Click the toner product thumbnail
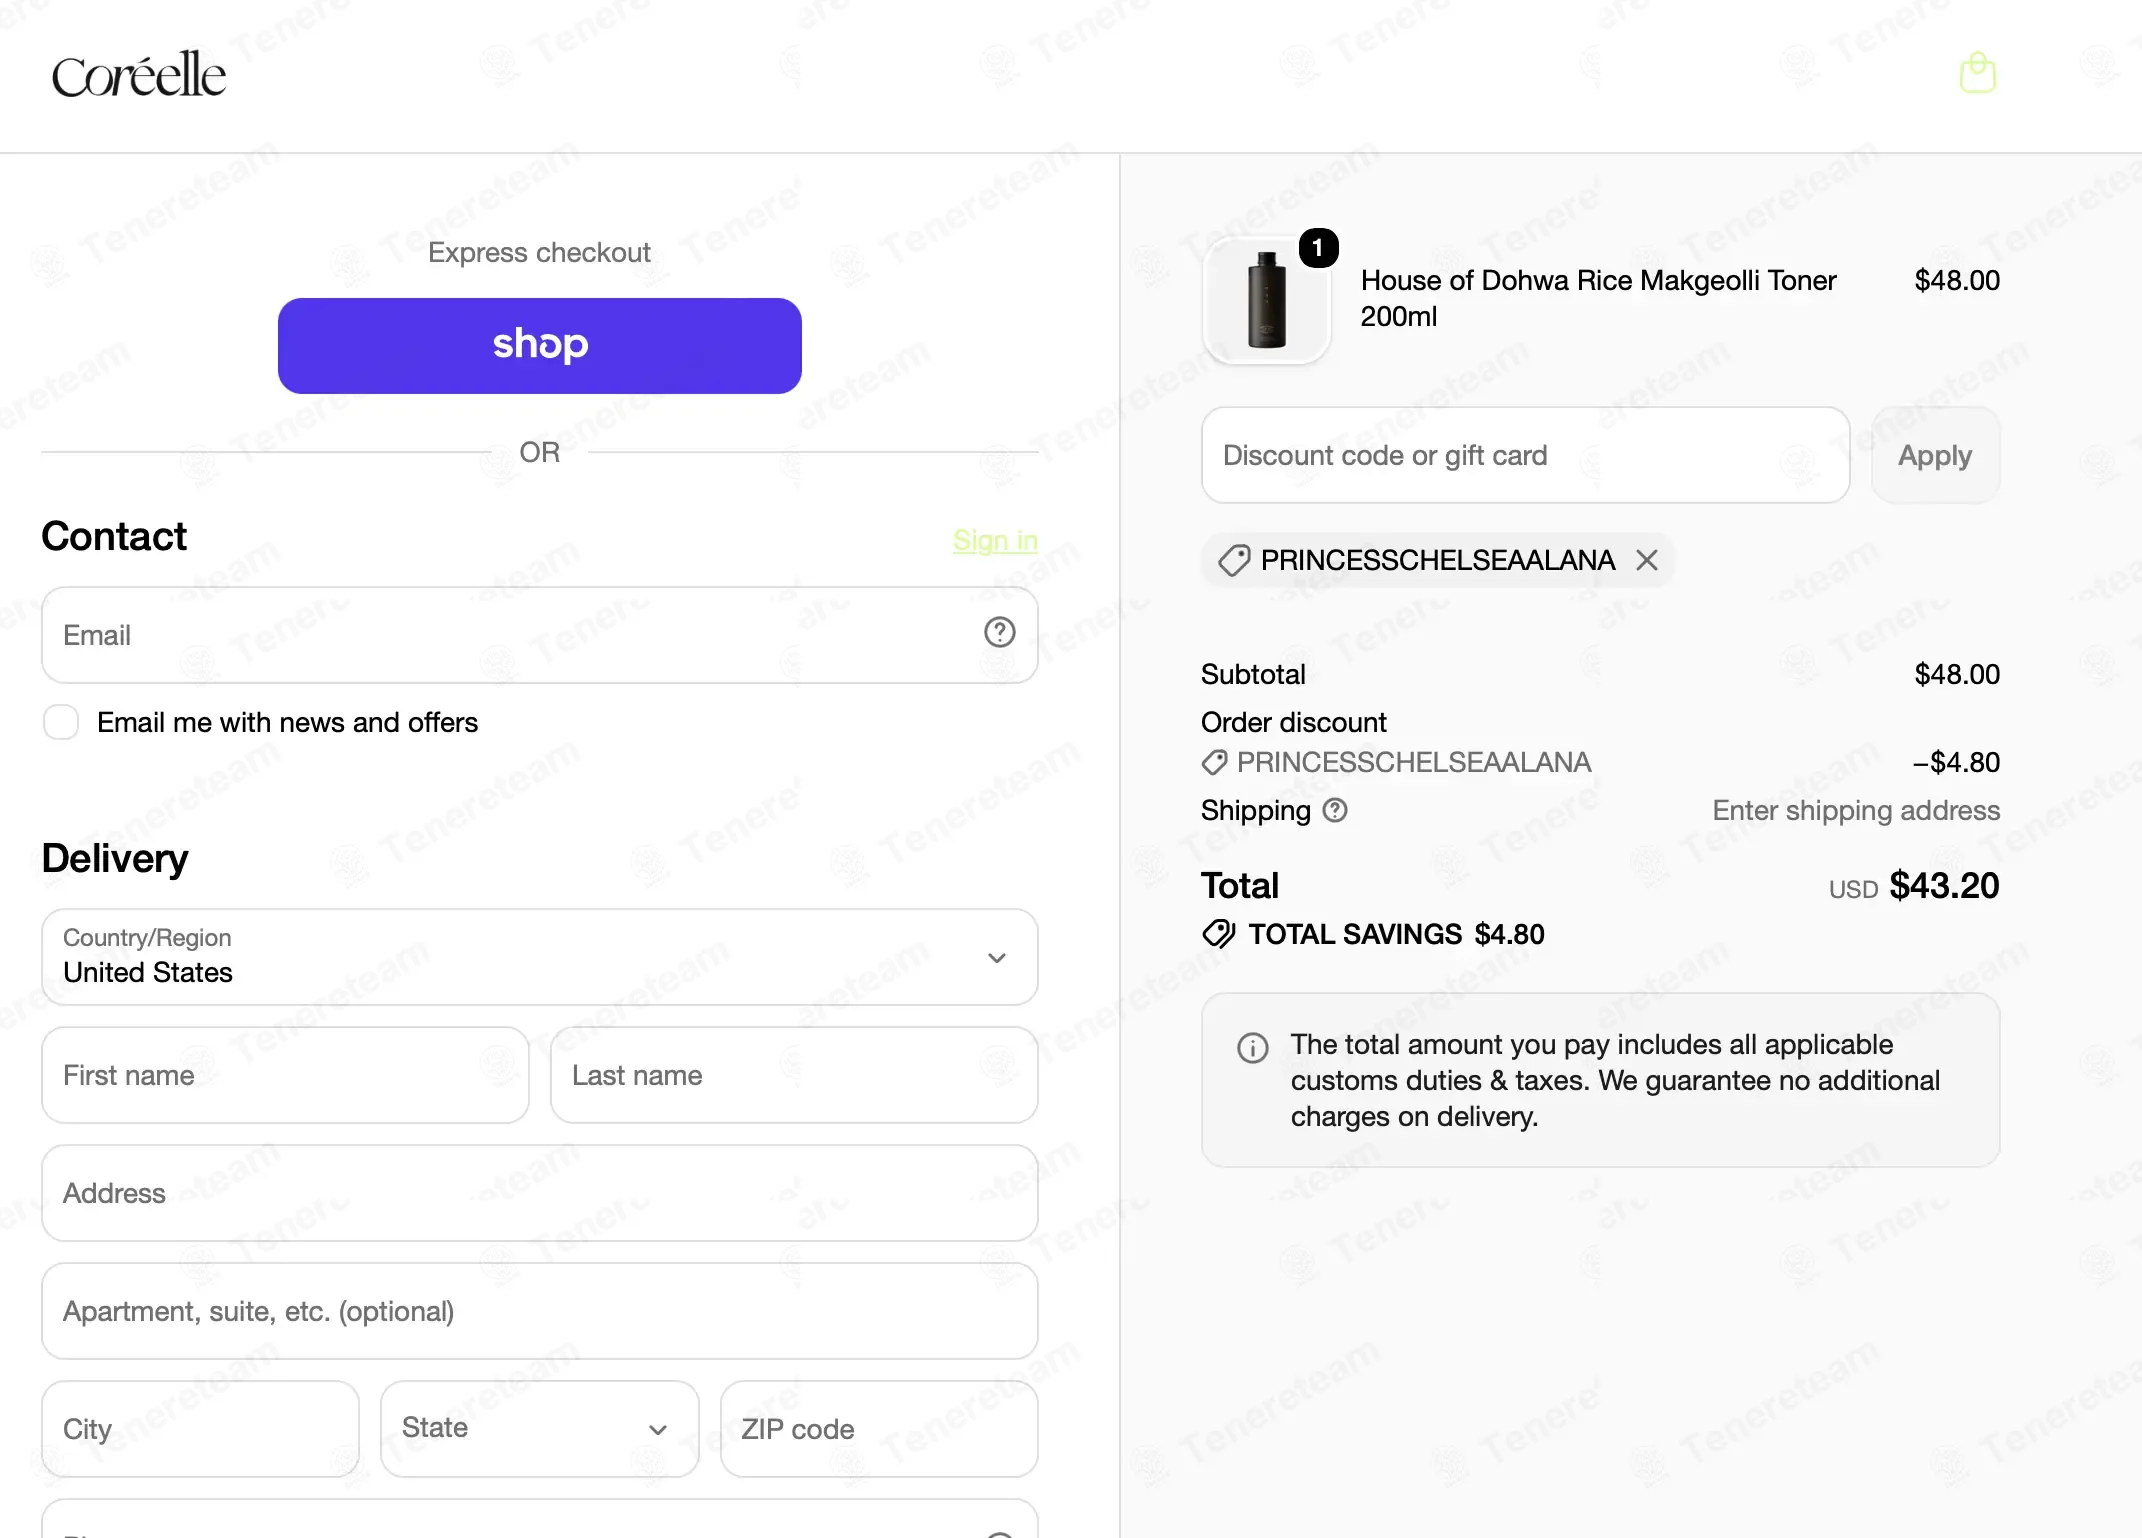Screen dimensions: 2142x1538 pos(1267,299)
